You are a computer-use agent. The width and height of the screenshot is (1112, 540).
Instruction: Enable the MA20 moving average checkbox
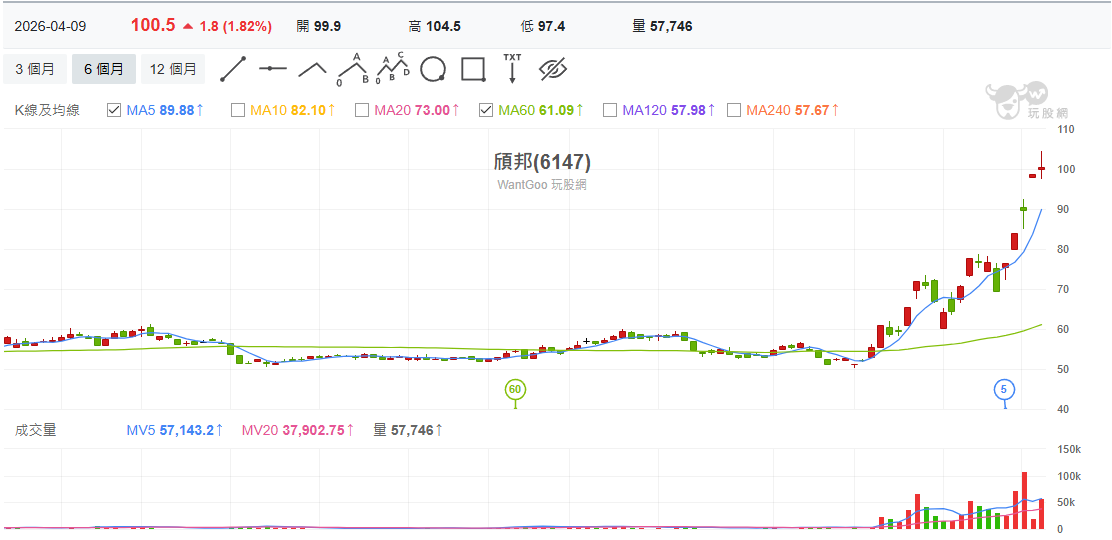click(x=362, y=110)
